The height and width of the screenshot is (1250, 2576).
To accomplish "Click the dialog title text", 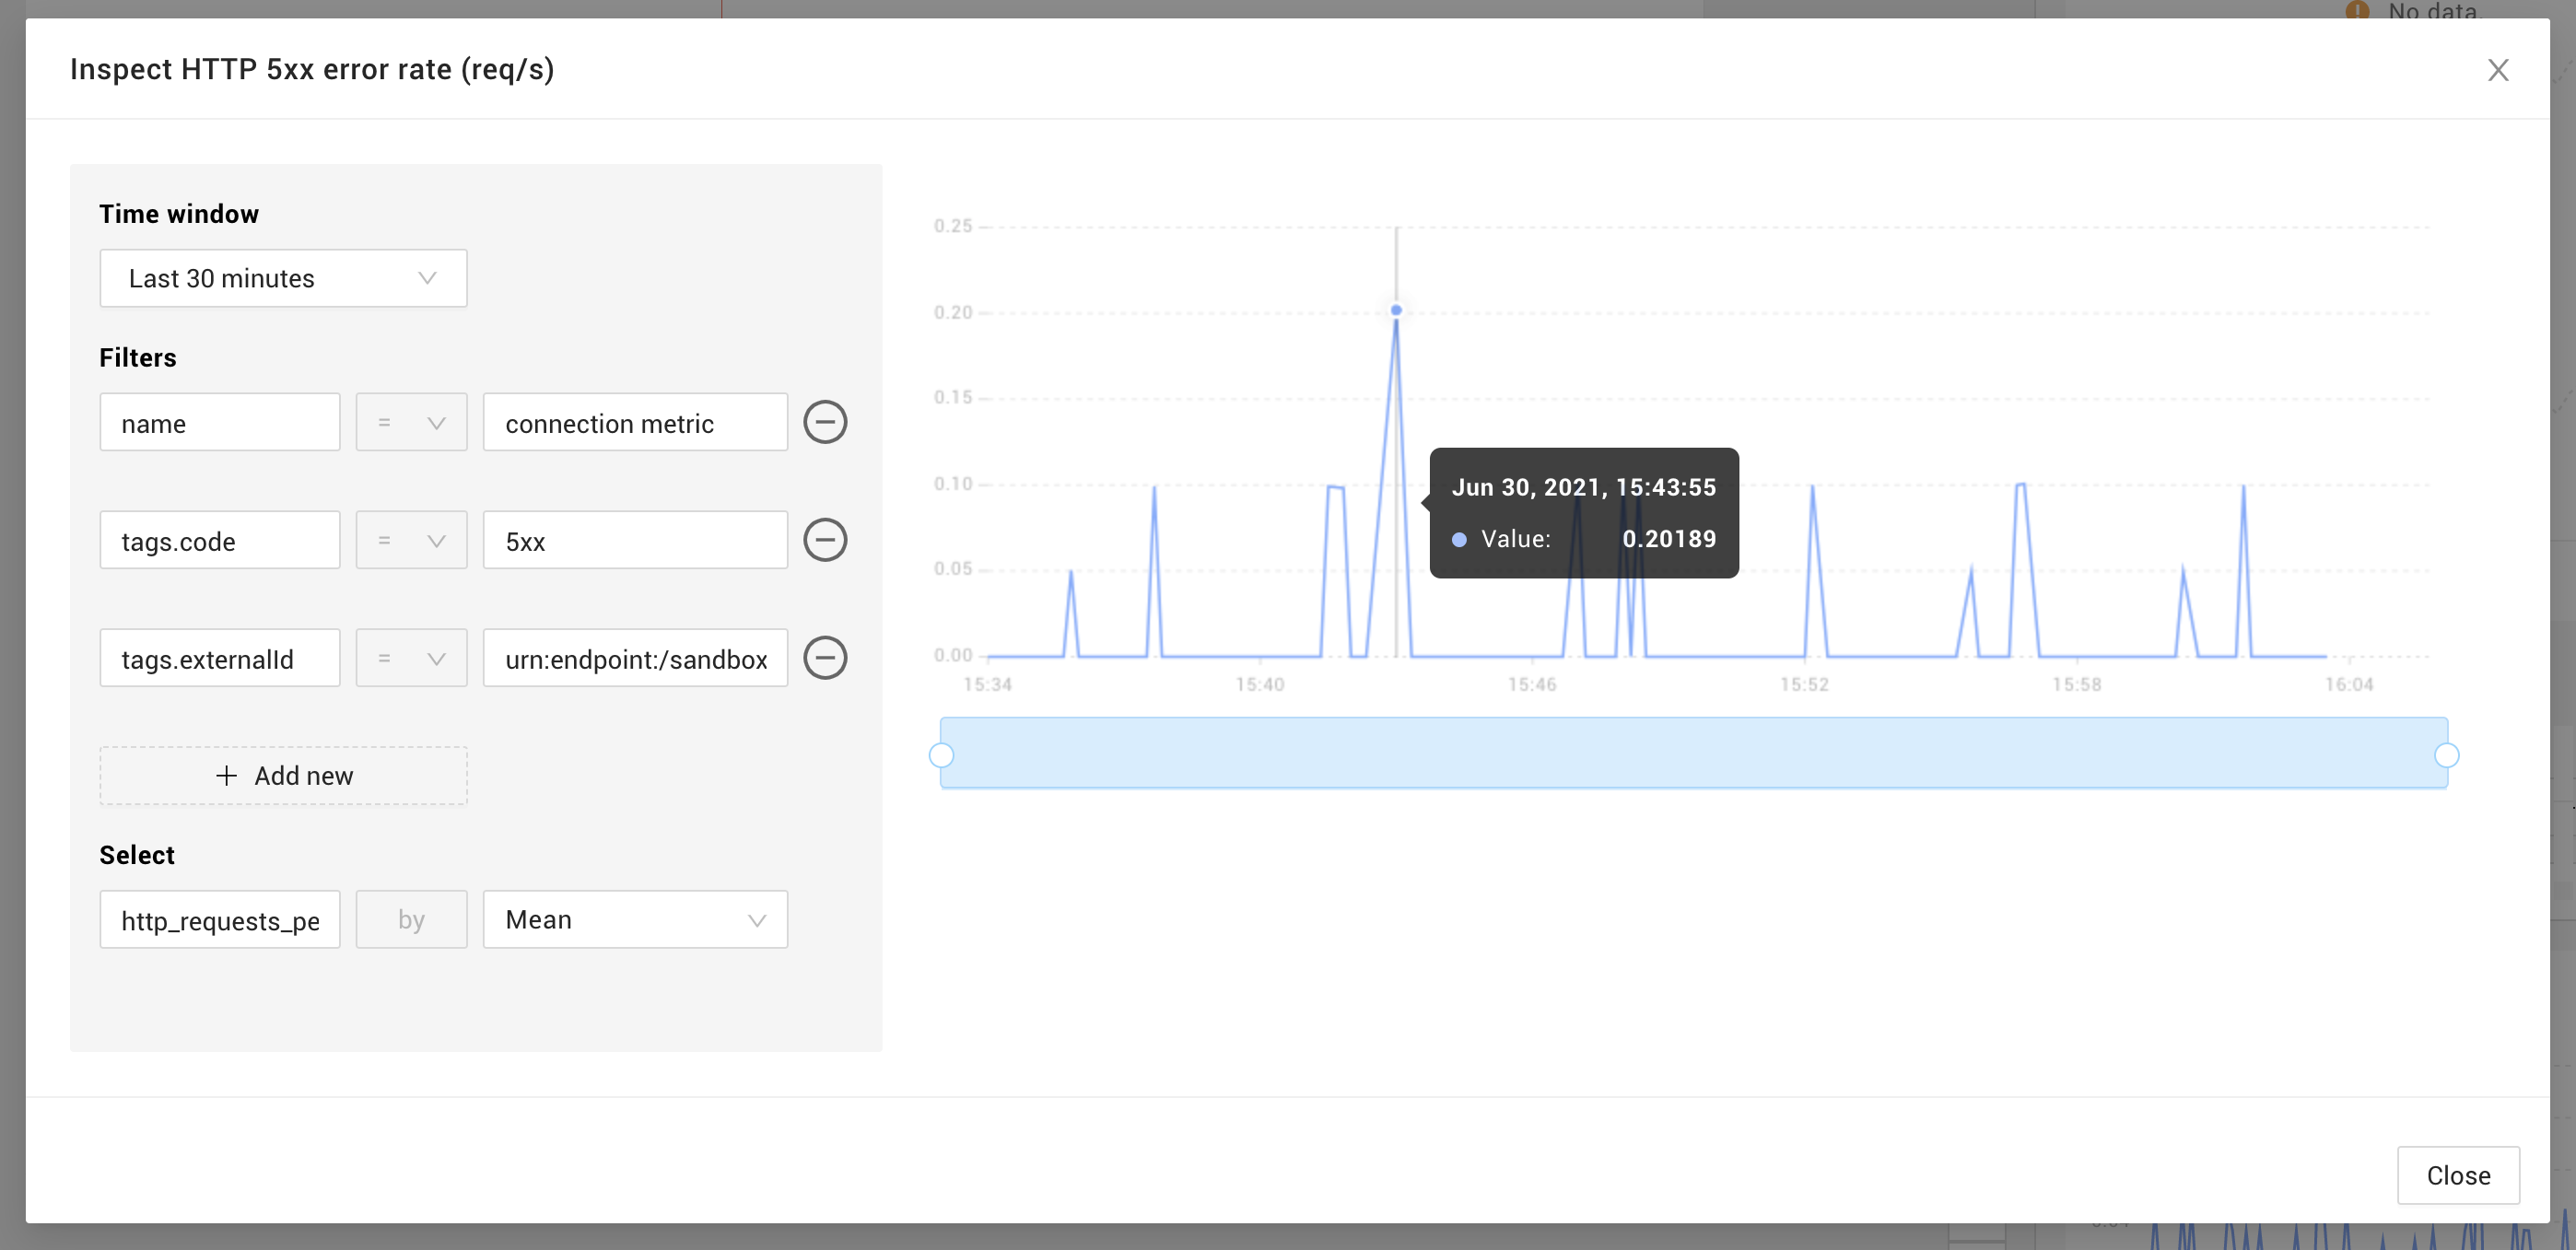I will pyautogui.click(x=312, y=69).
